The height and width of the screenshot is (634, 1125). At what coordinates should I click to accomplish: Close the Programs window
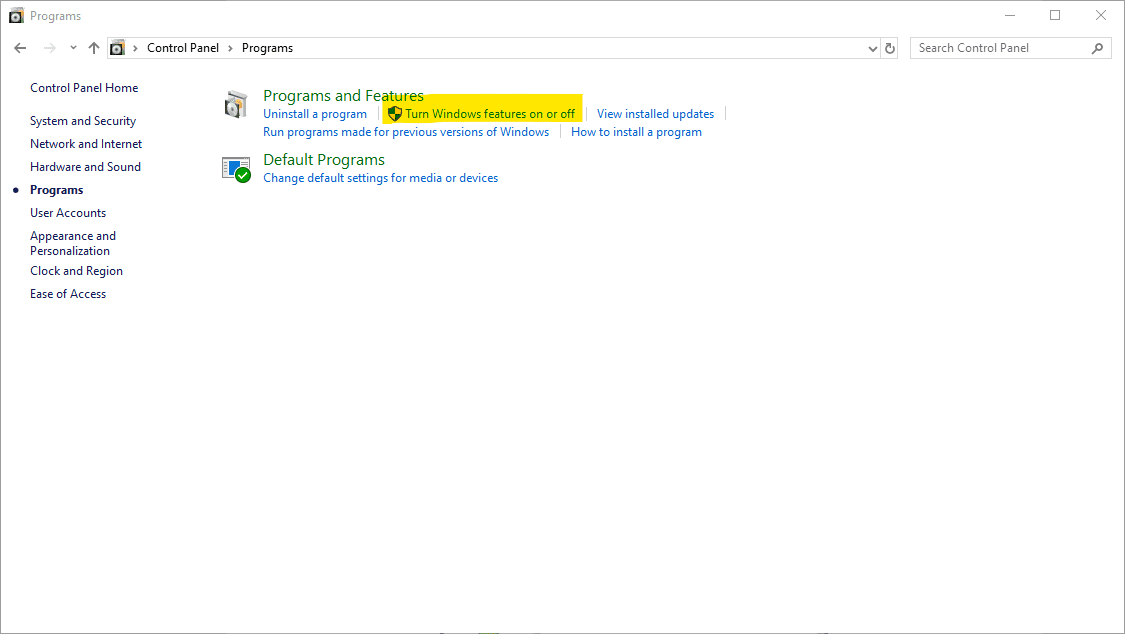pyautogui.click(x=1101, y=15)
